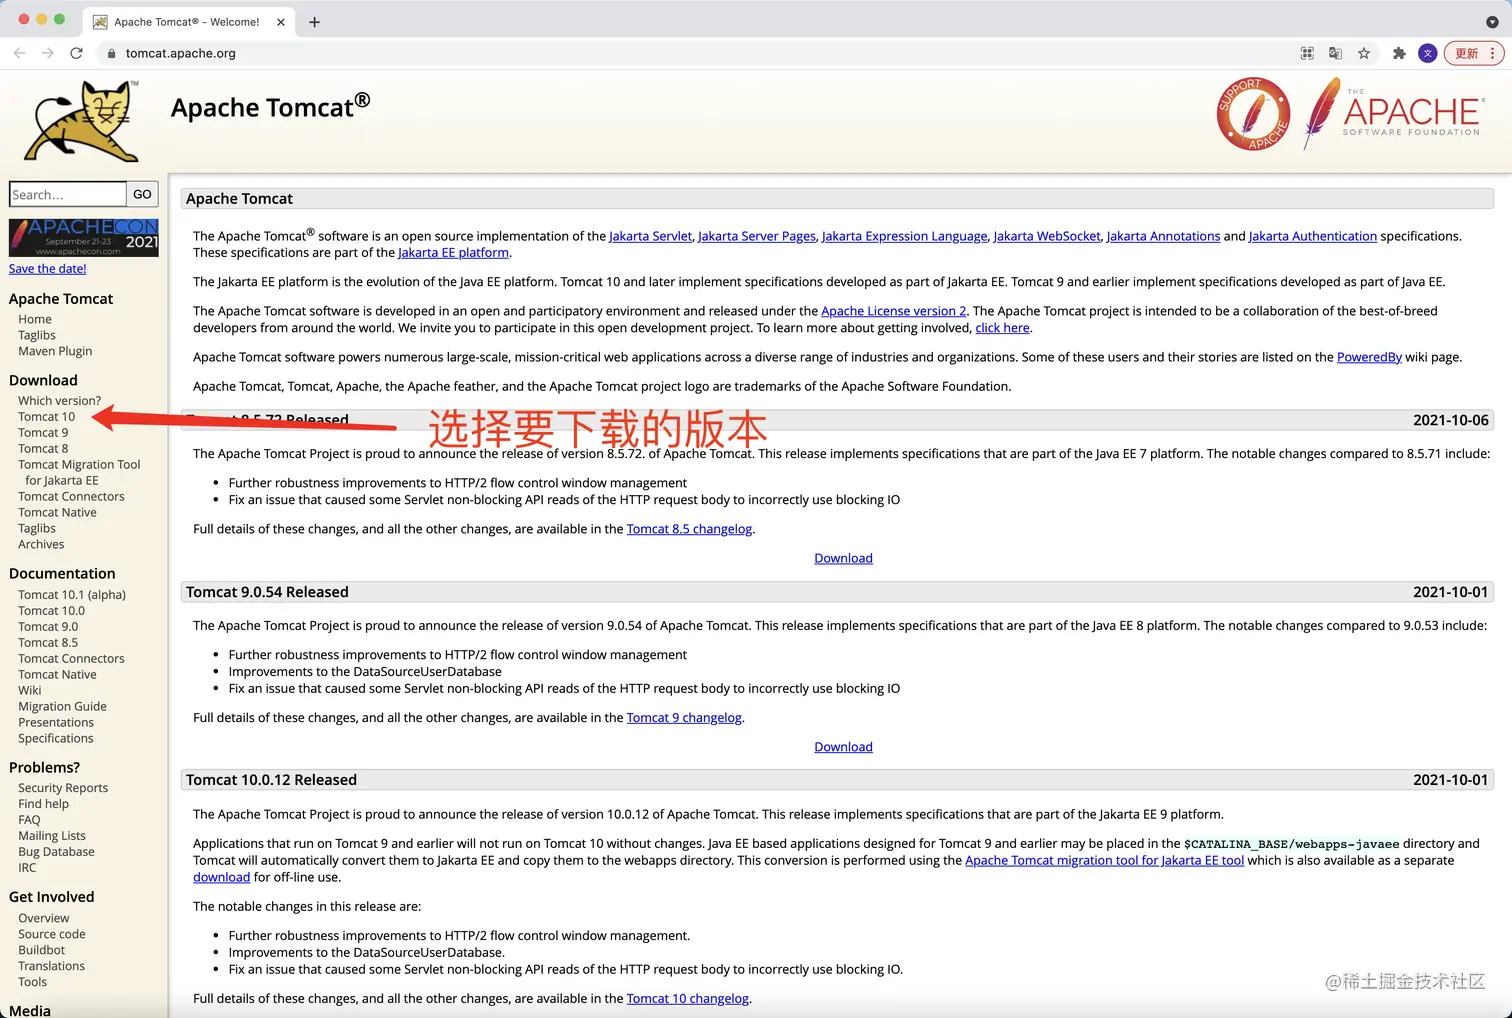Open the IRC link
Image resolution: width=1512 pixels, height=1018 pixels.
[x=27, y=868]
